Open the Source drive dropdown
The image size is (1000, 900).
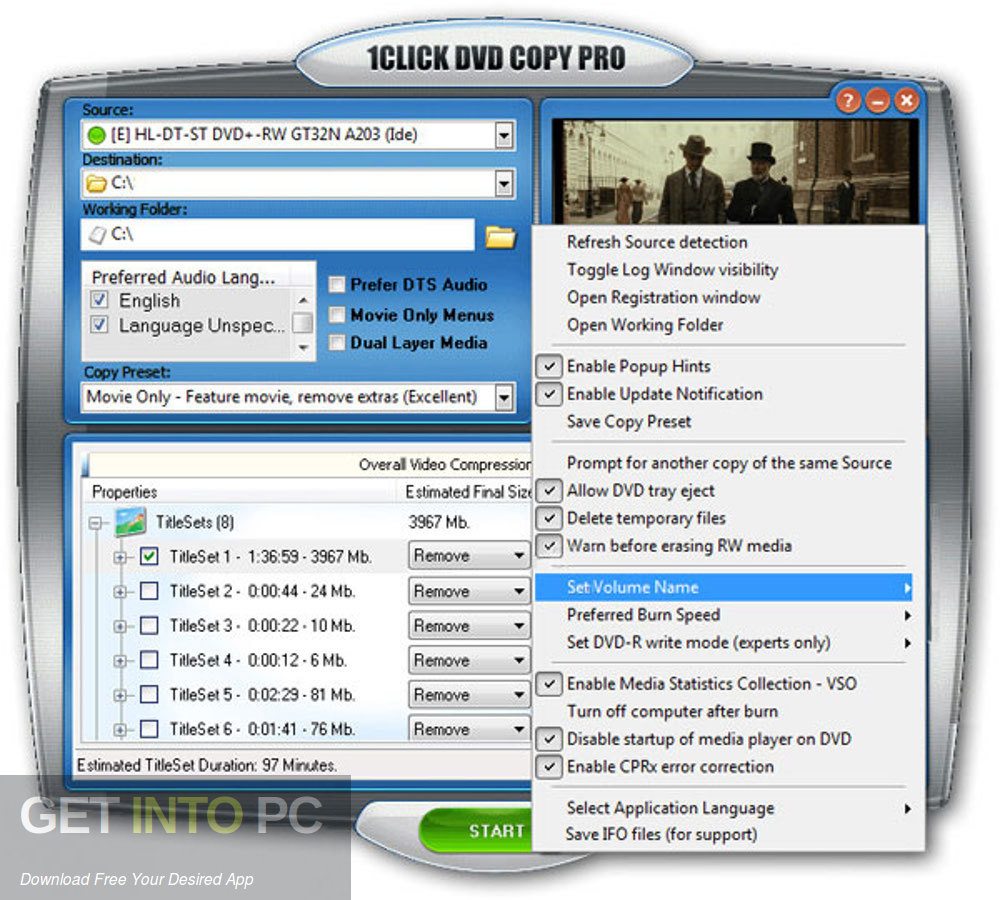coord(504,135)
